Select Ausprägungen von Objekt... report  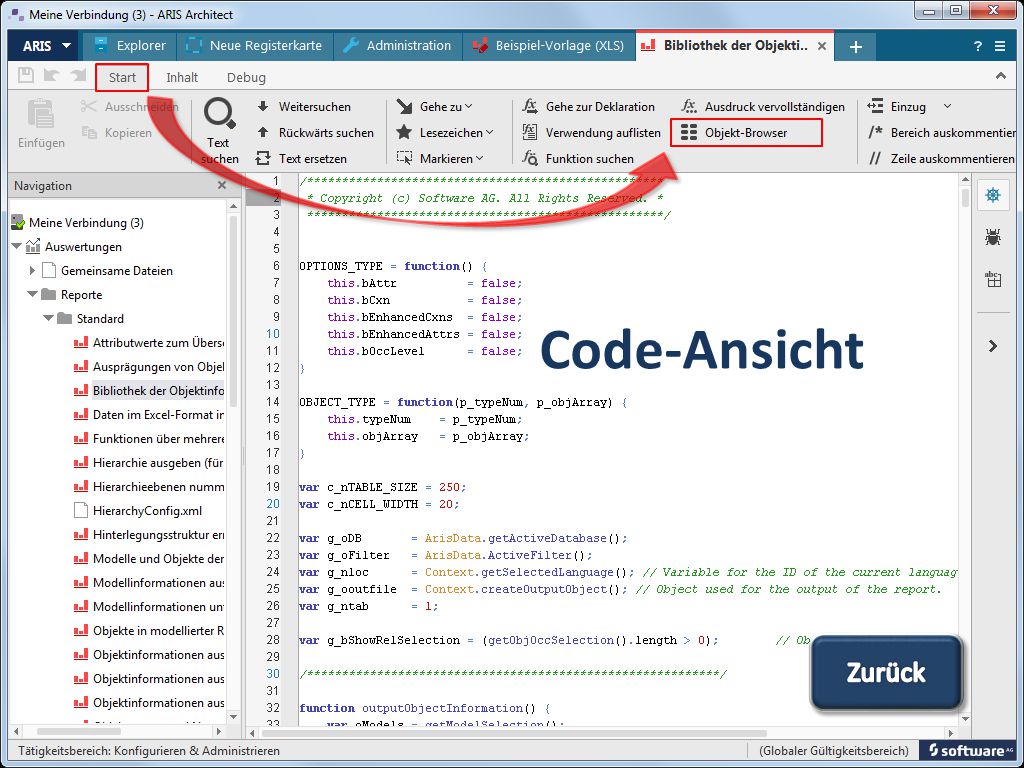(158, 366)
